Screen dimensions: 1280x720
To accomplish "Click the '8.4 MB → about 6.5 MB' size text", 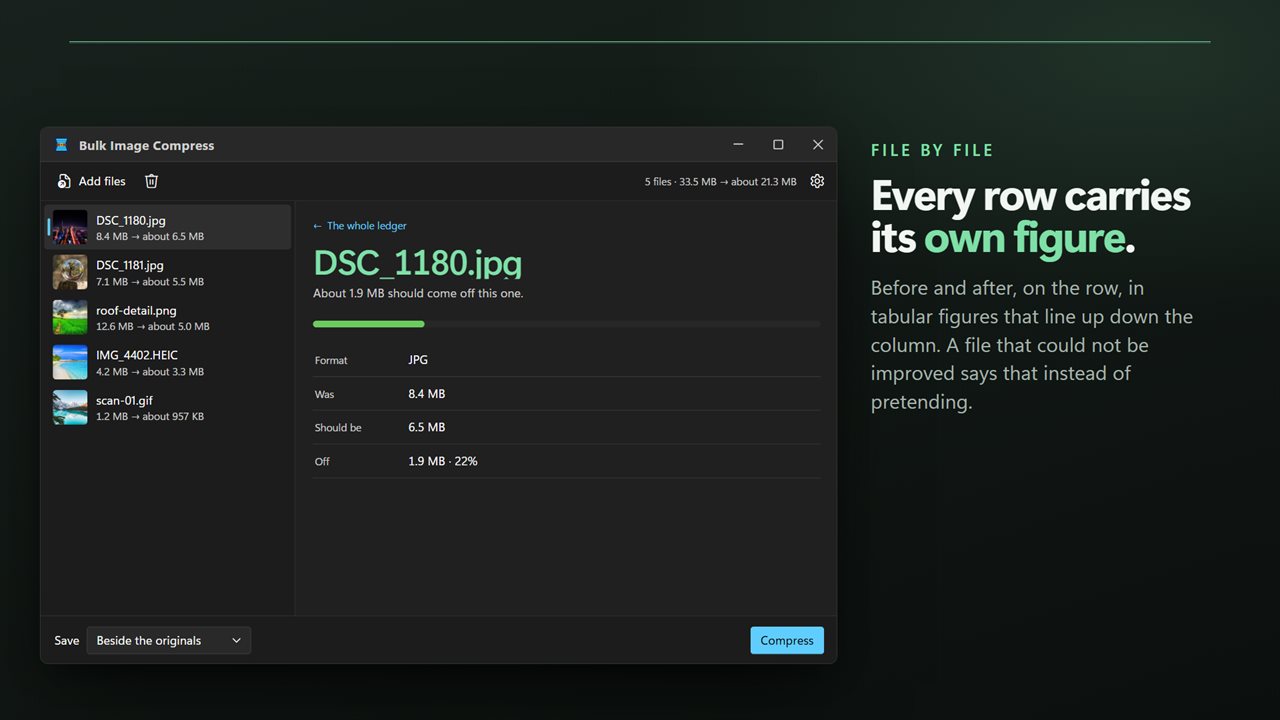I will coord(150,237).
